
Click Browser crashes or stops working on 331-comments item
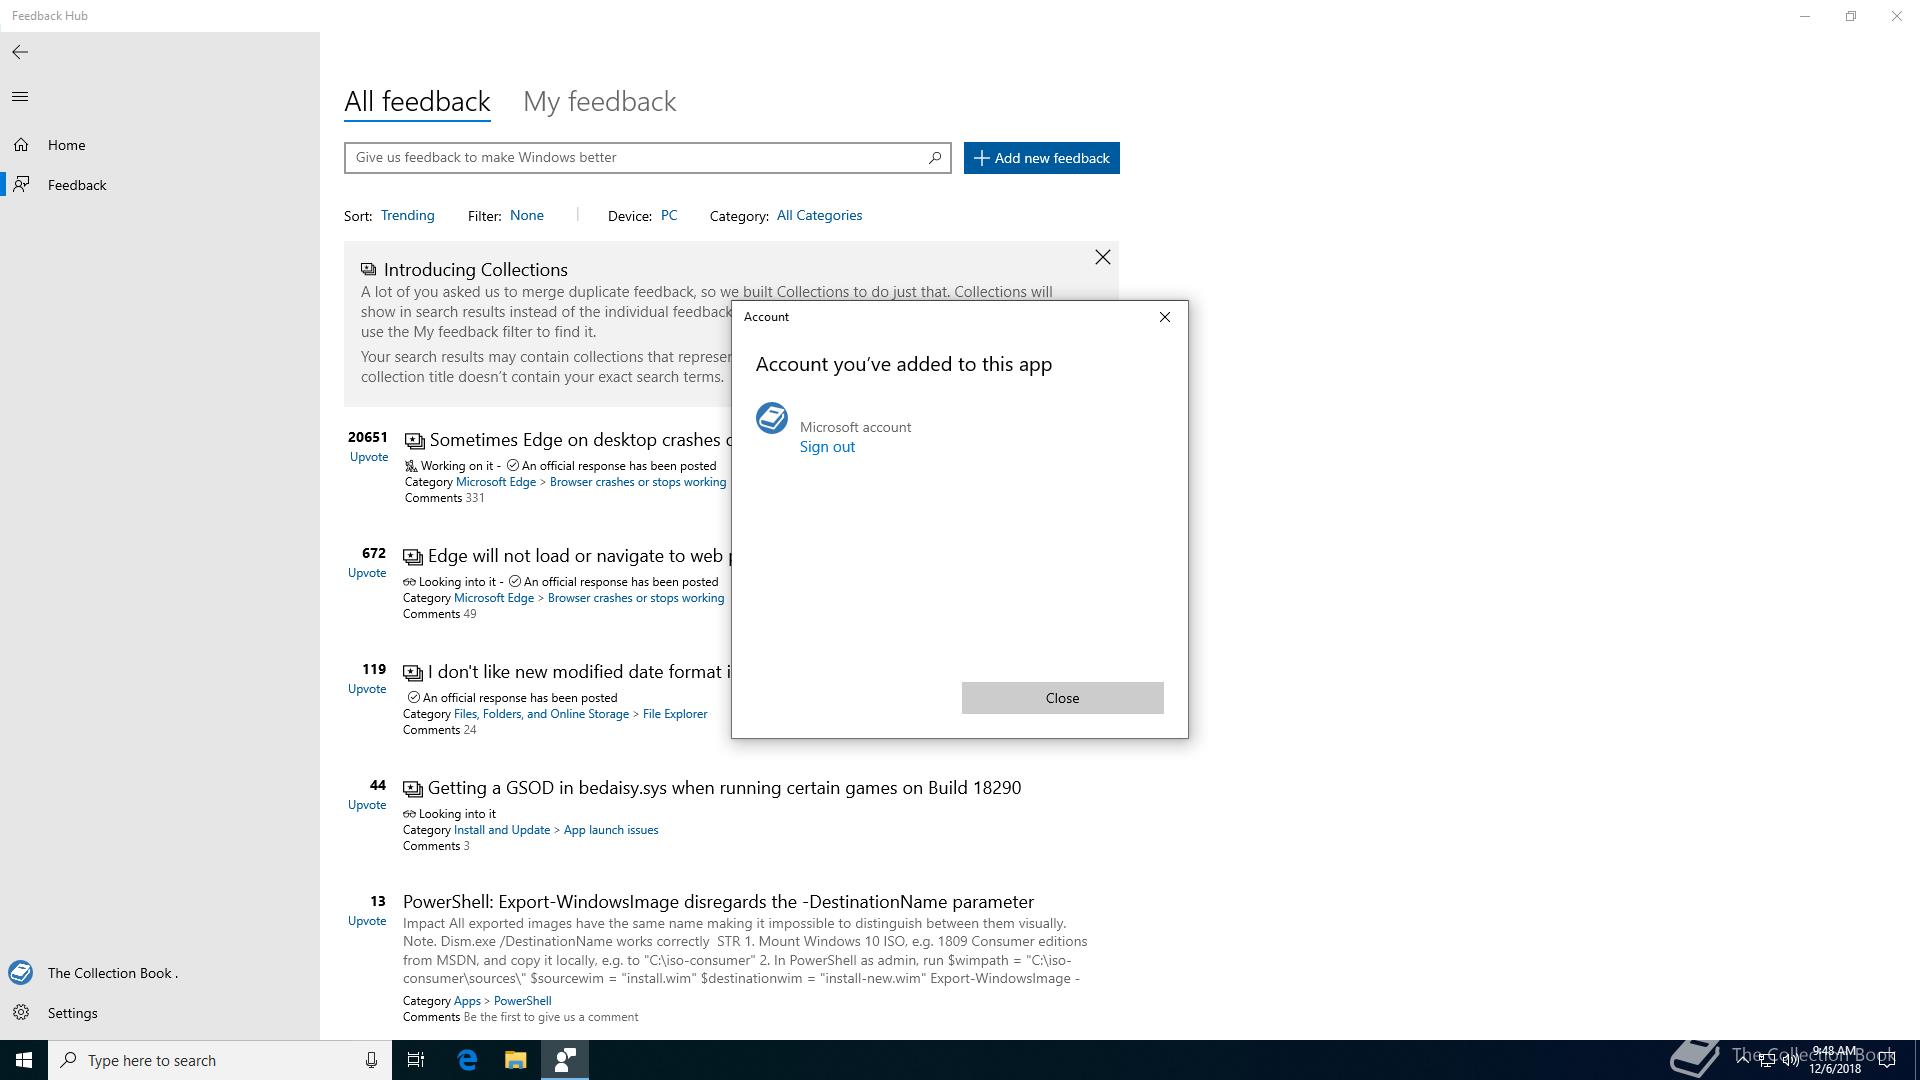pyautogui.click(x=638, y=482)
